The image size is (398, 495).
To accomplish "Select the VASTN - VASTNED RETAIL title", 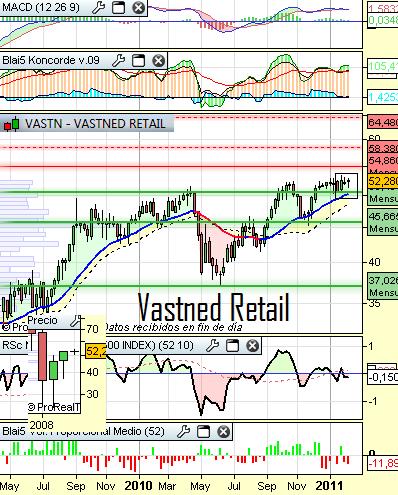I will tap(95, 124).
